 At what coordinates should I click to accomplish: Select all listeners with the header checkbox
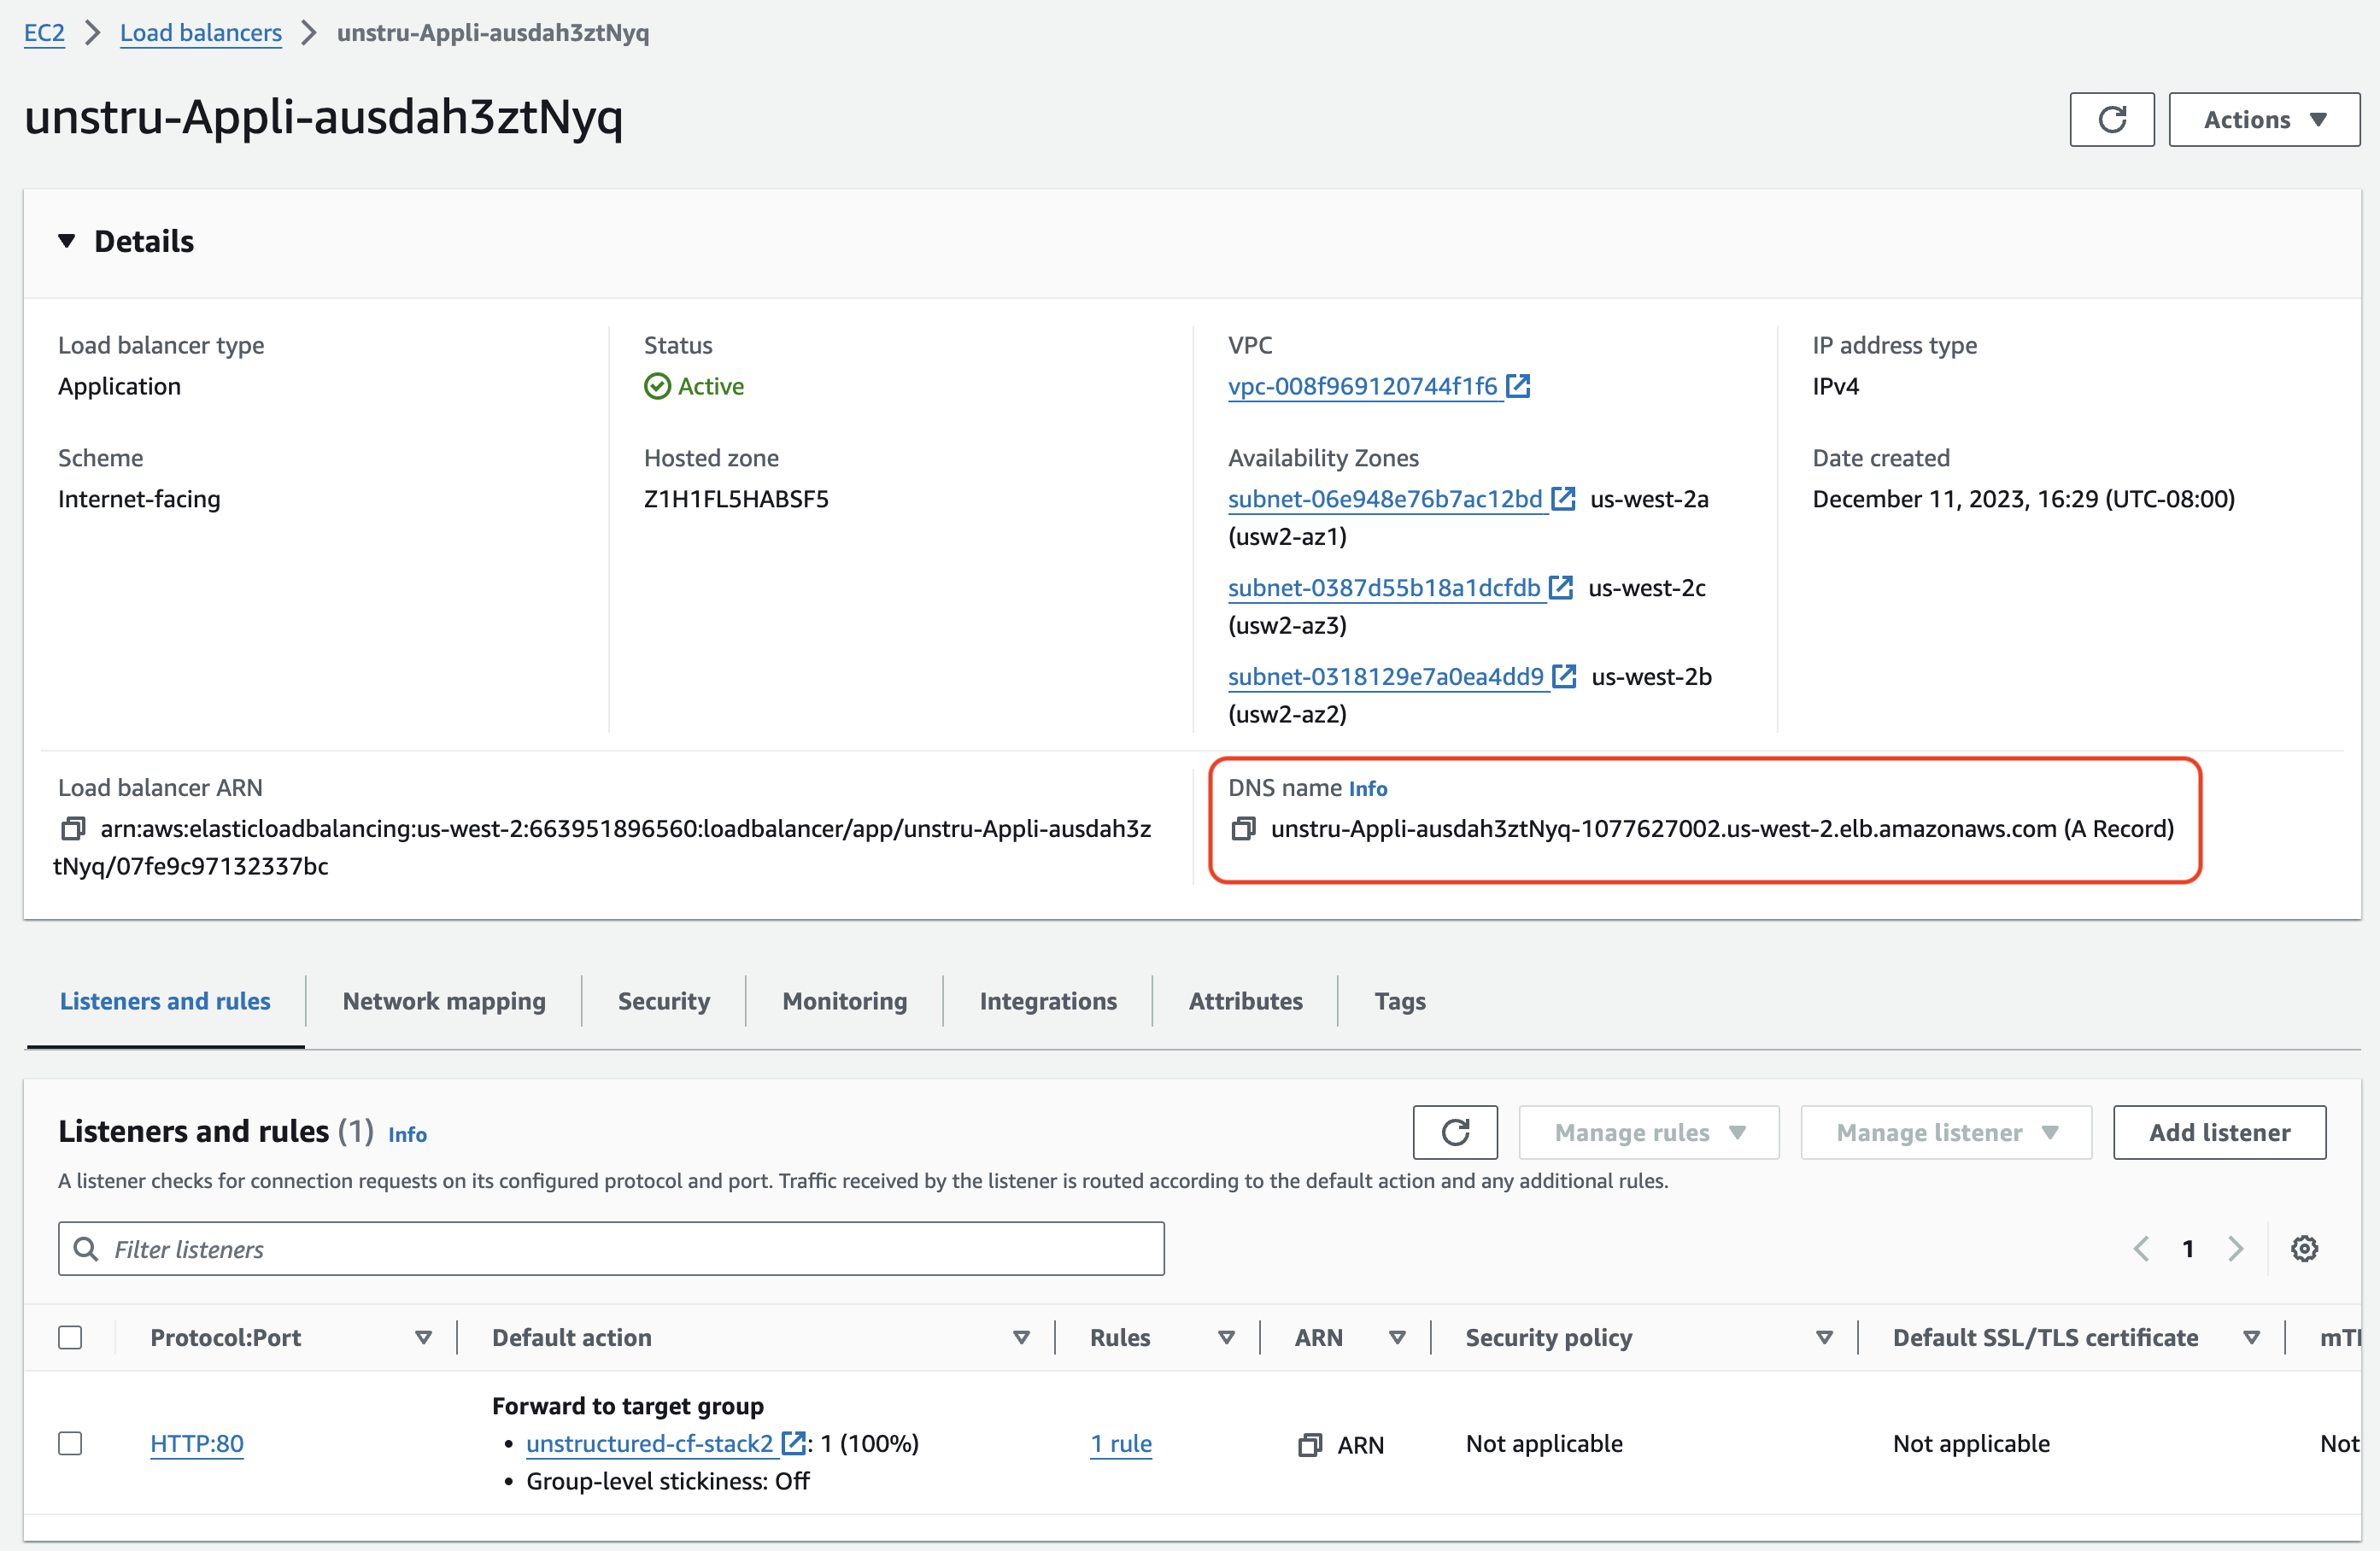[70, 1337]
